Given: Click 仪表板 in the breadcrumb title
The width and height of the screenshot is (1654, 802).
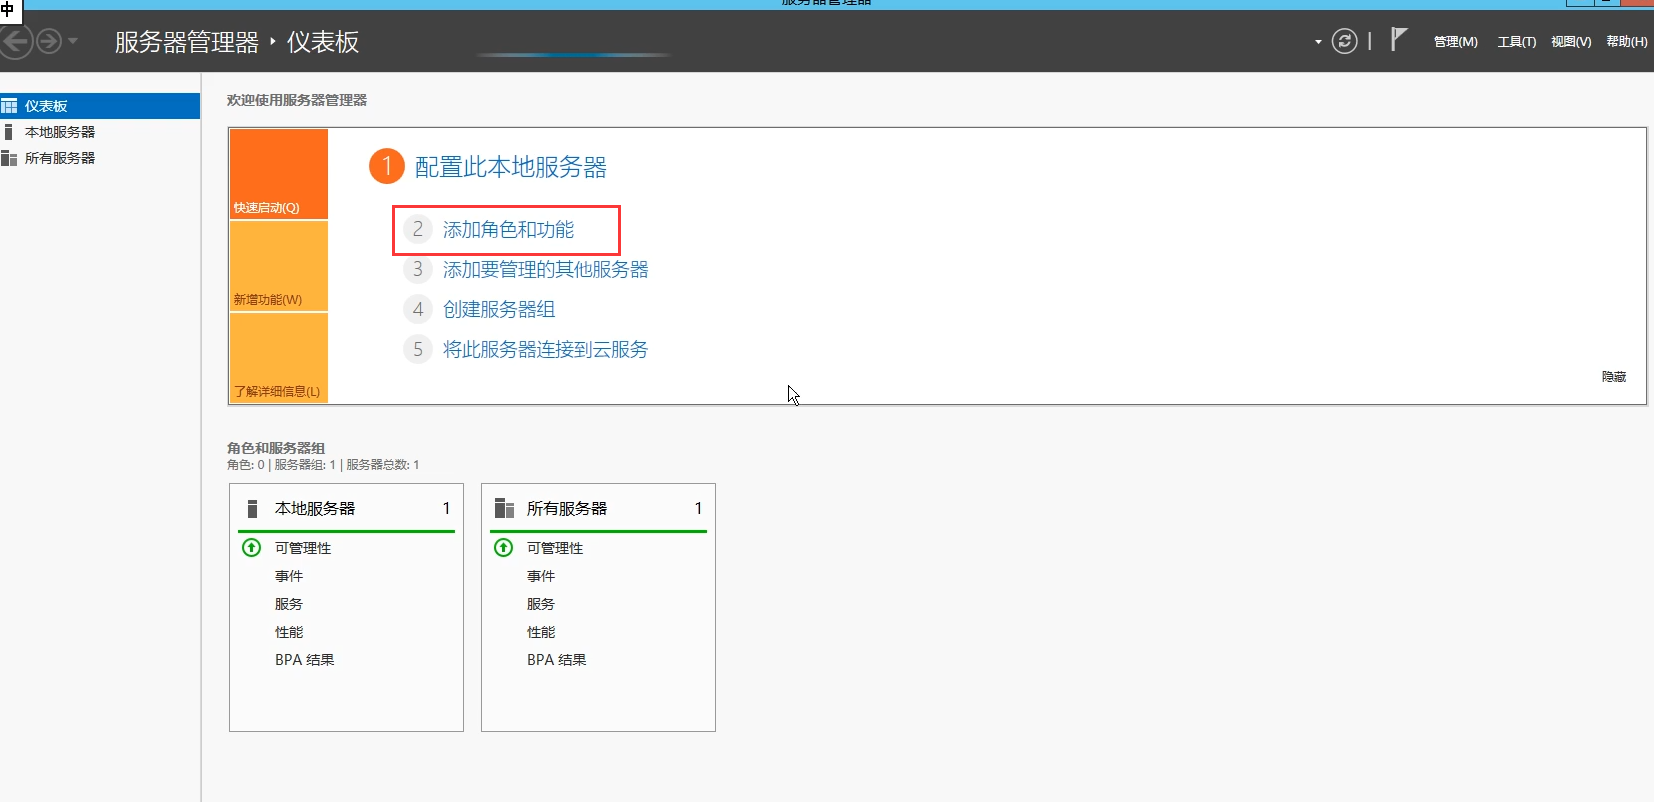Looking at the screenshot, I should (x=323, y=42).
